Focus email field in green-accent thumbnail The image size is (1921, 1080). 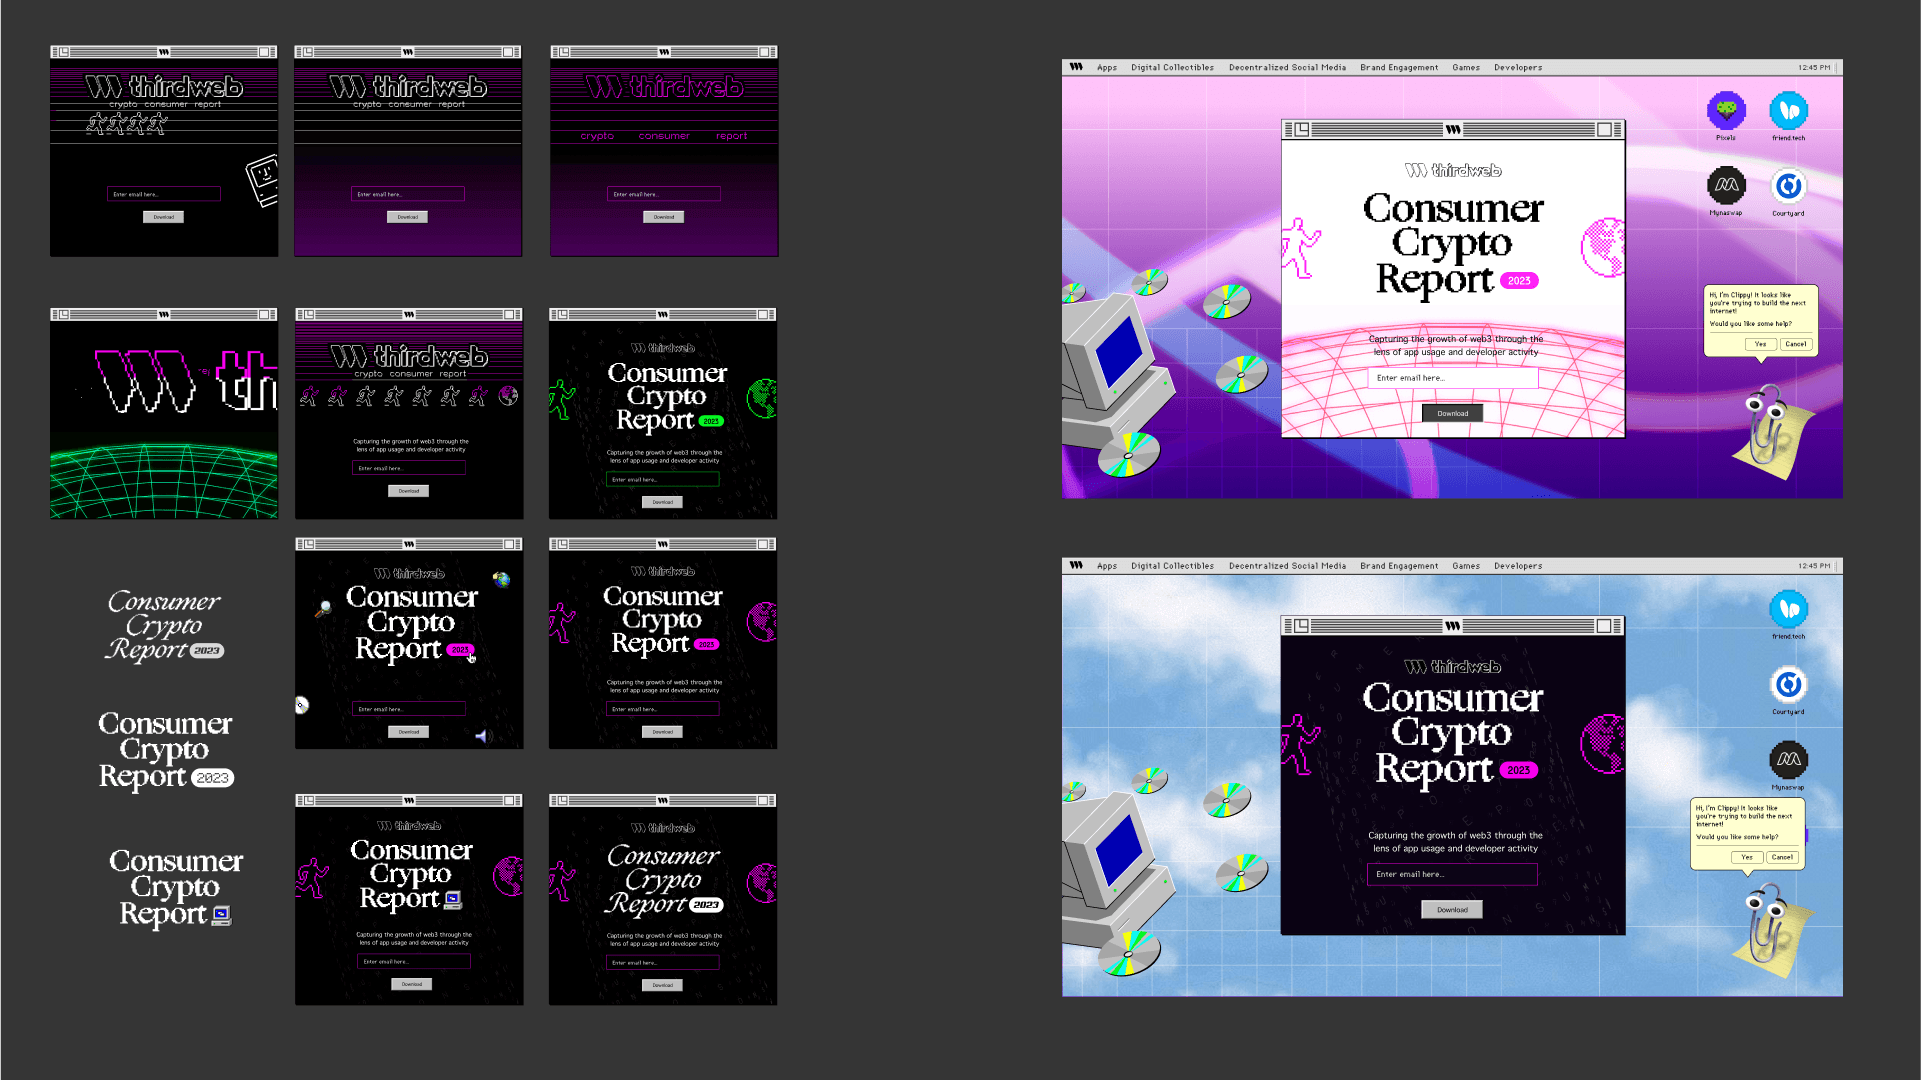pyautogui.click(x=663, y=480)
